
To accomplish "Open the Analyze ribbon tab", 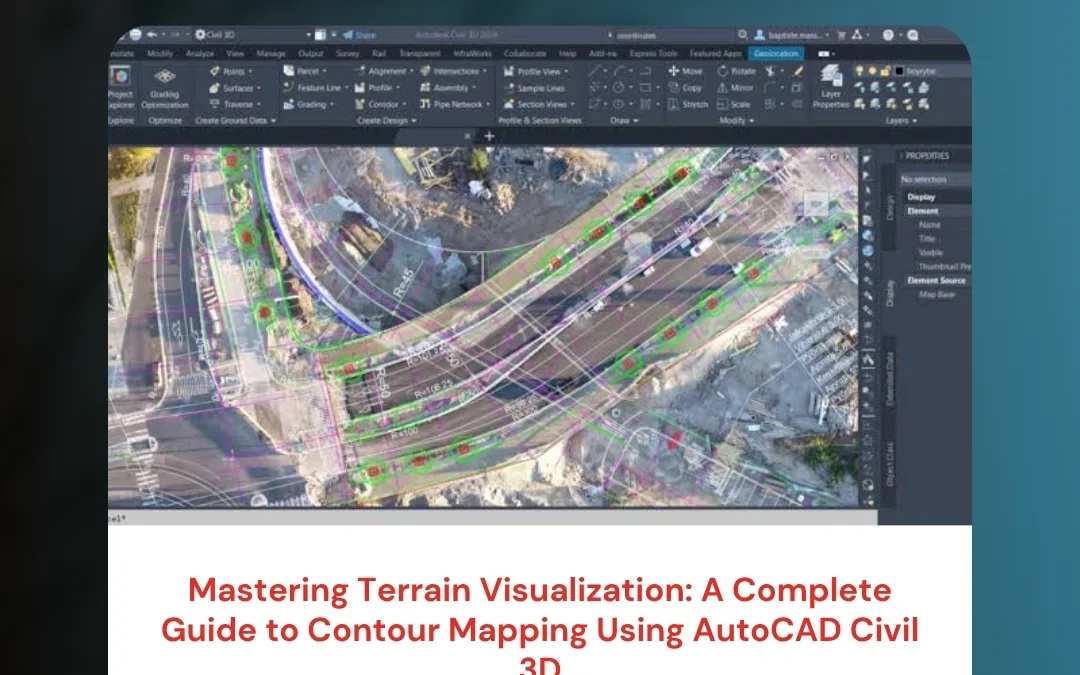I will (x=200, y=53).
